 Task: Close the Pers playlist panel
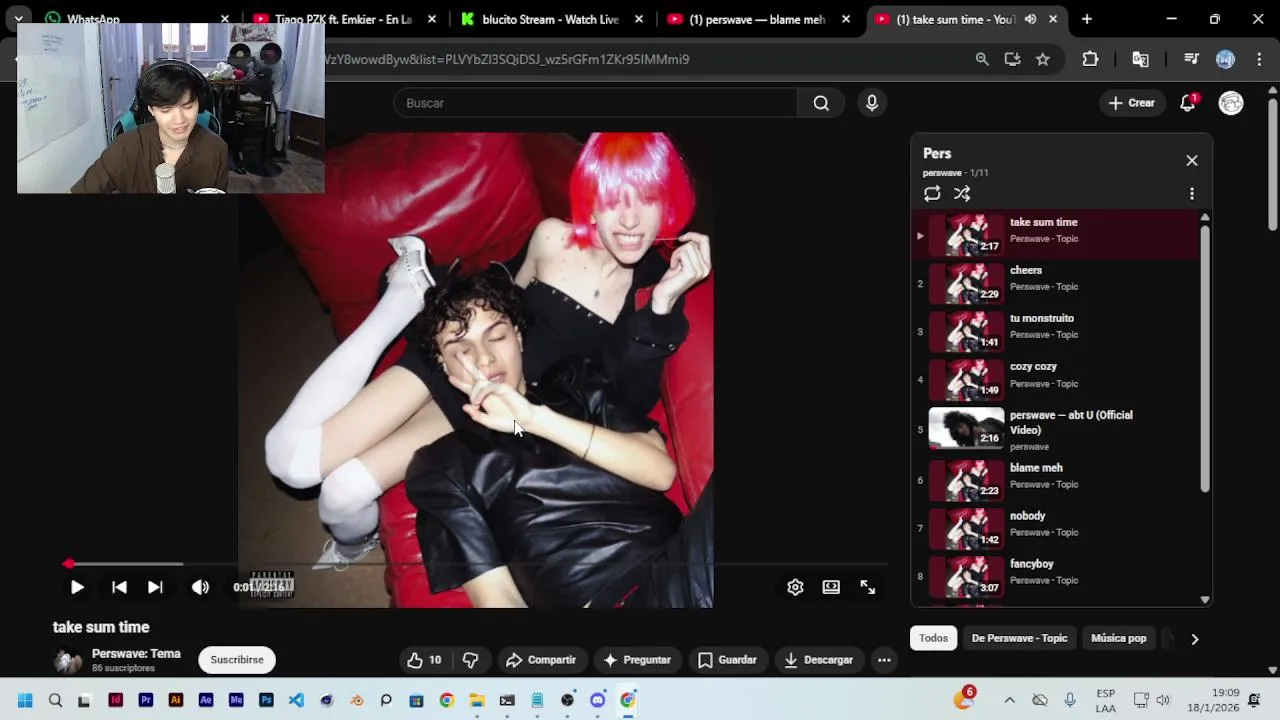[x=1192, y=160]
